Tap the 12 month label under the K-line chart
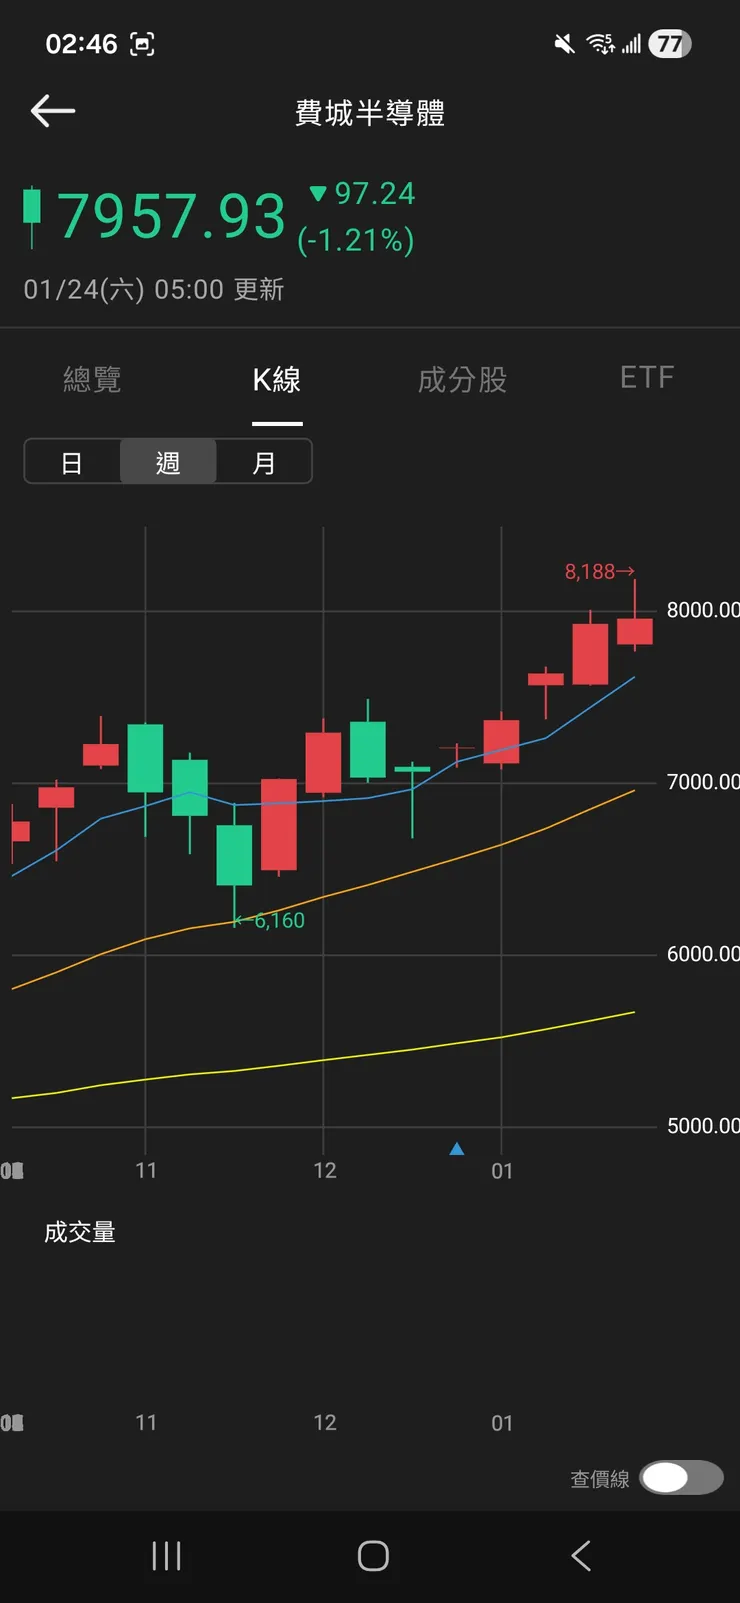The image size is (740, 1603). pyautogui.click(x=325, y=1170)
